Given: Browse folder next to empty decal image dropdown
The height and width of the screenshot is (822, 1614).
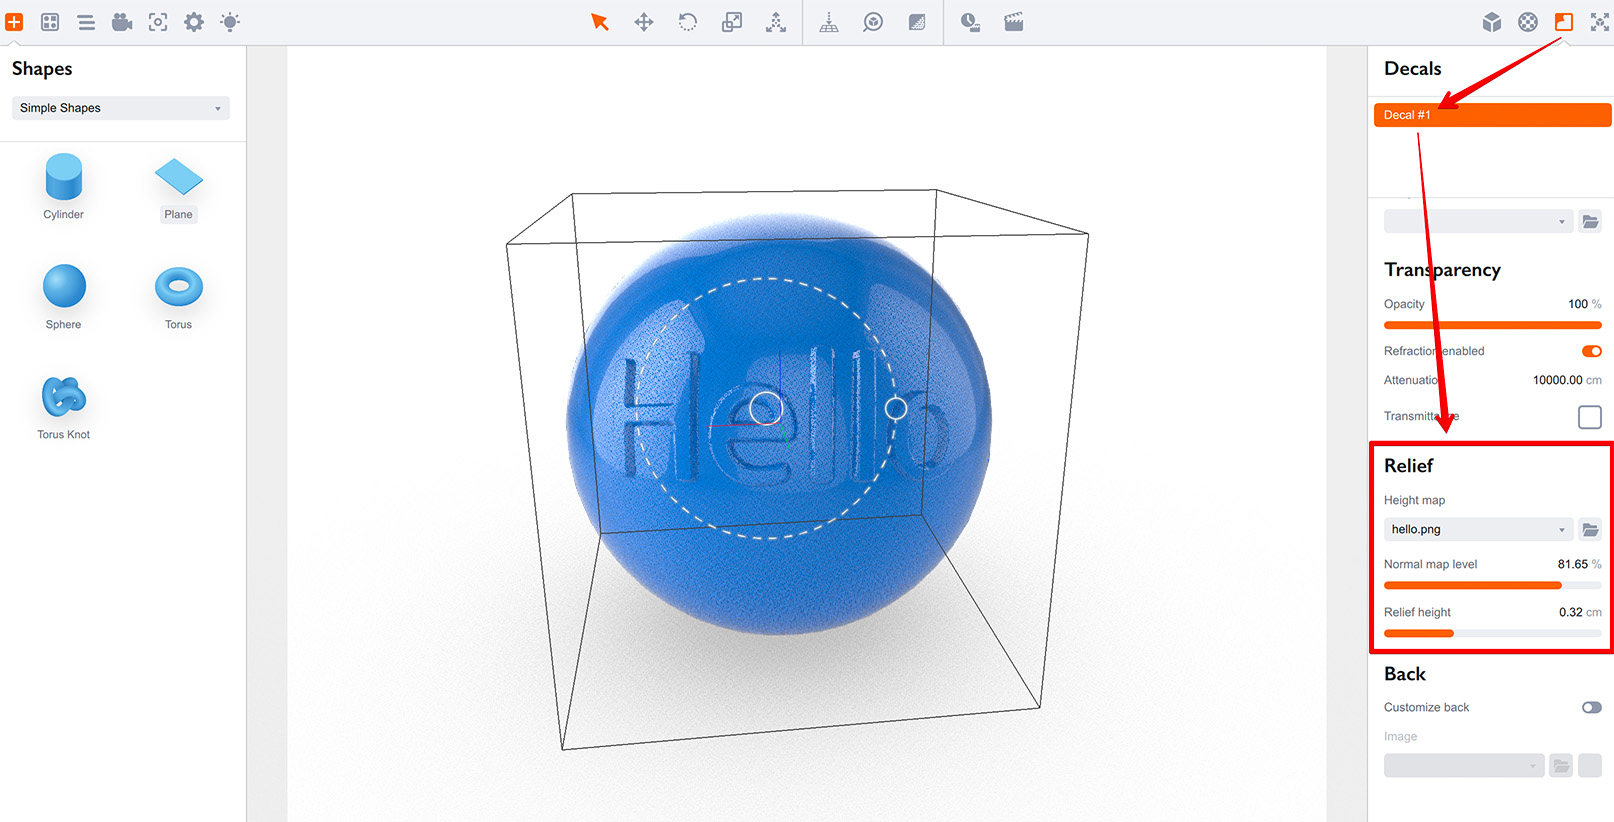Looking at the screenshot, I should (1590, 221).
